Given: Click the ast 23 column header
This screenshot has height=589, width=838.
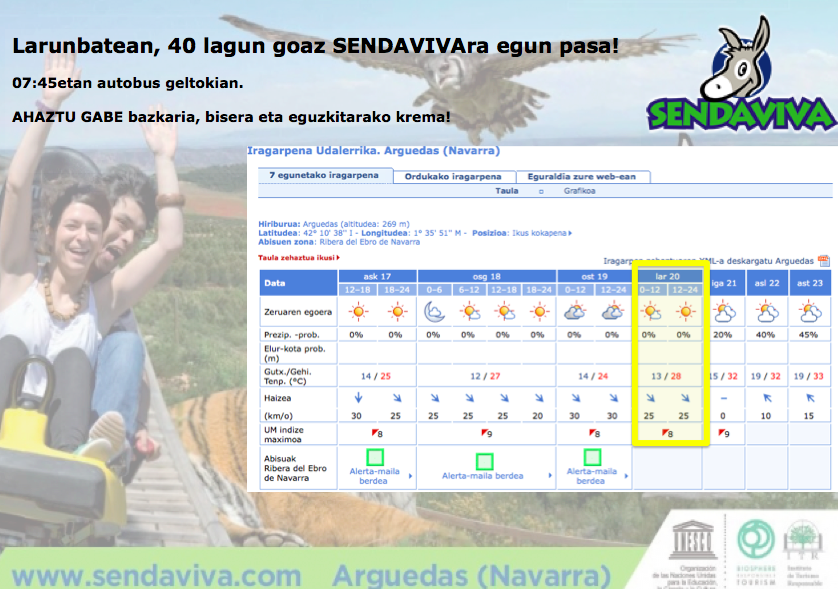Looking at the screenshot, I should (810, 283).
